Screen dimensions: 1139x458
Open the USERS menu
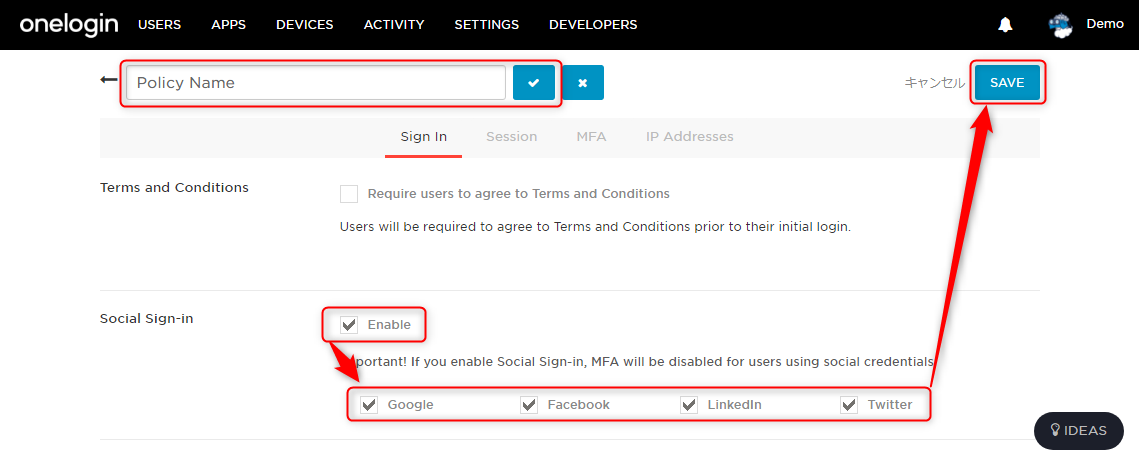(x=159, y=25)
